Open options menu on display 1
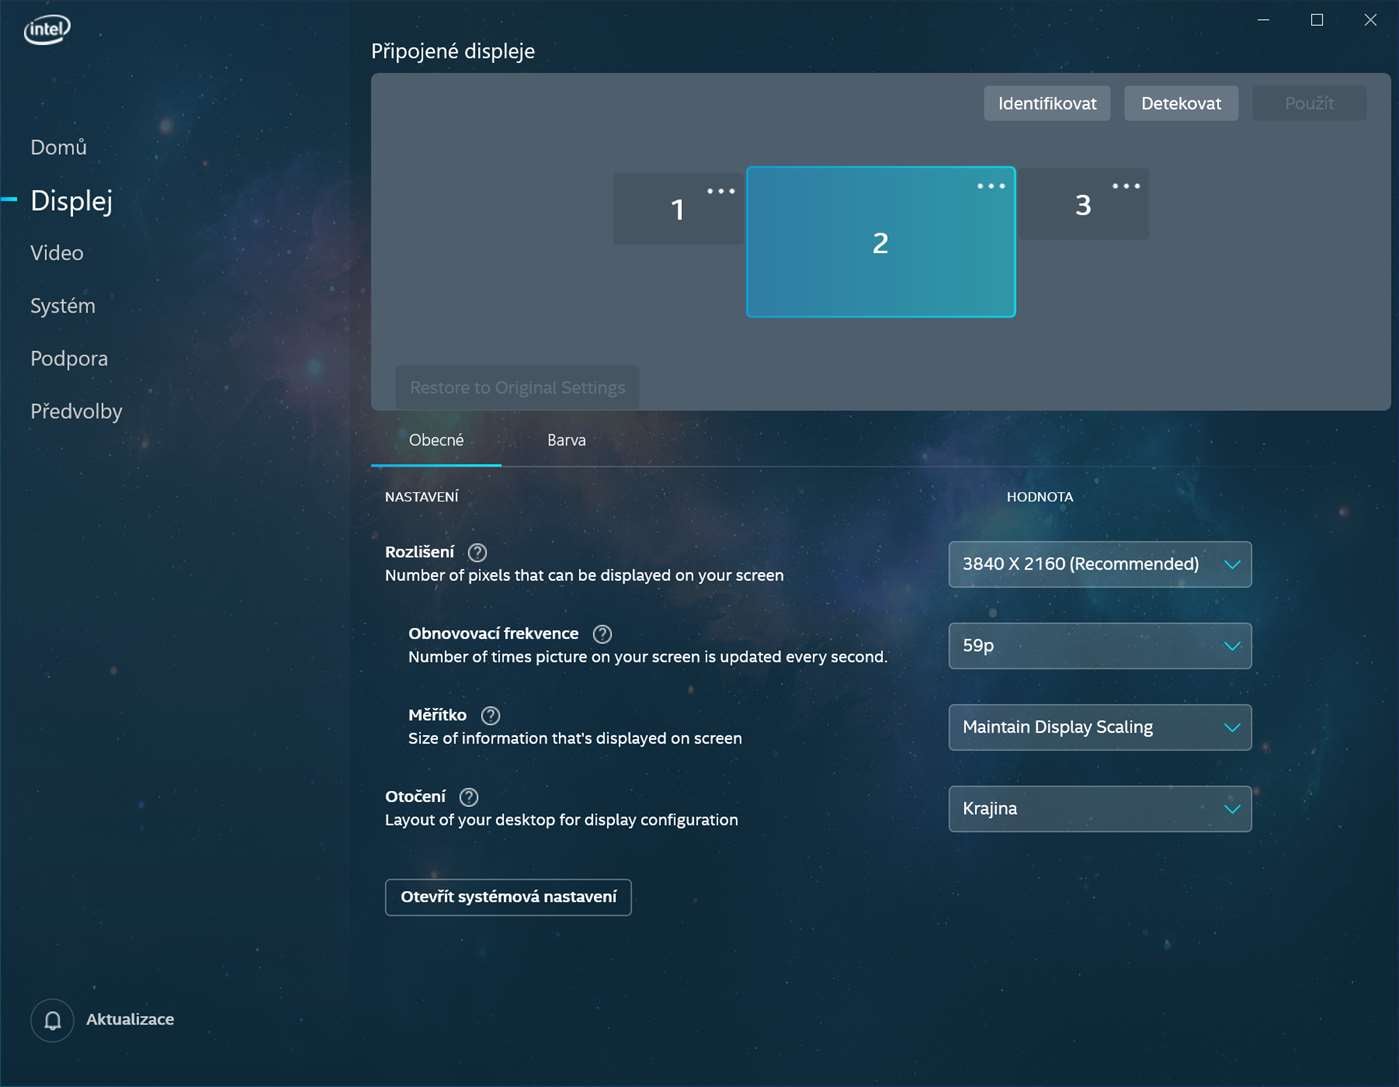This screenshot has width=1399, height=1087. [720, 189]
